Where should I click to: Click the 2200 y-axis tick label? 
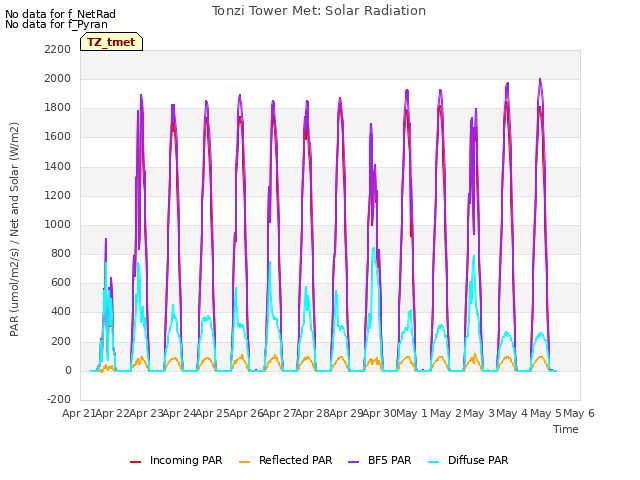tap(58, 49)
